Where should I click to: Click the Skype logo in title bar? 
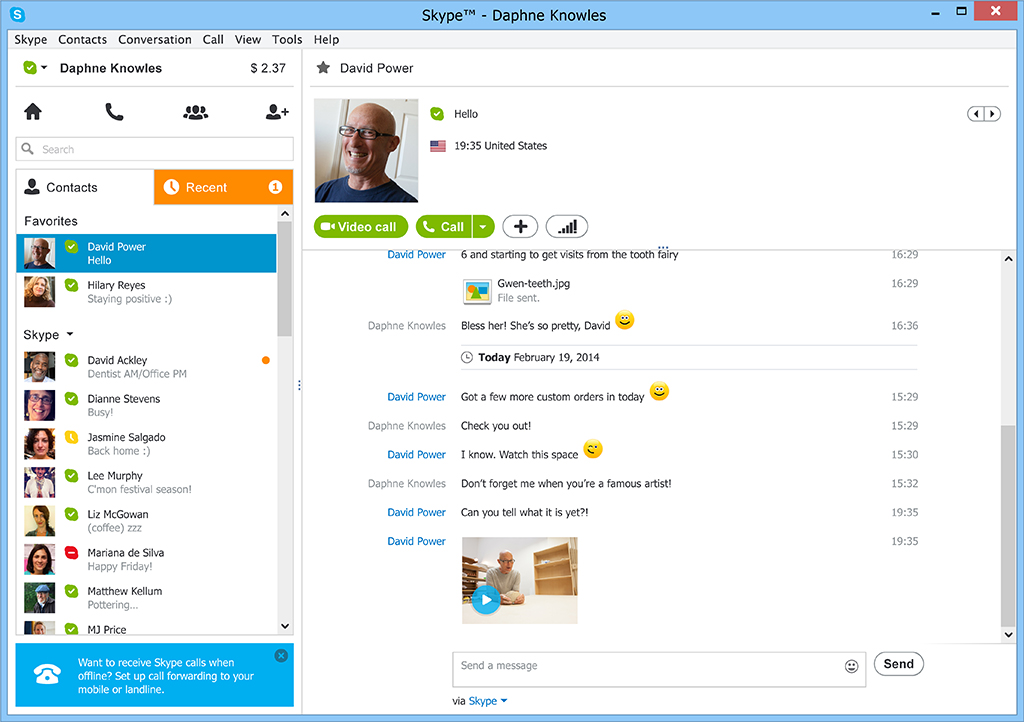point(17,14)
